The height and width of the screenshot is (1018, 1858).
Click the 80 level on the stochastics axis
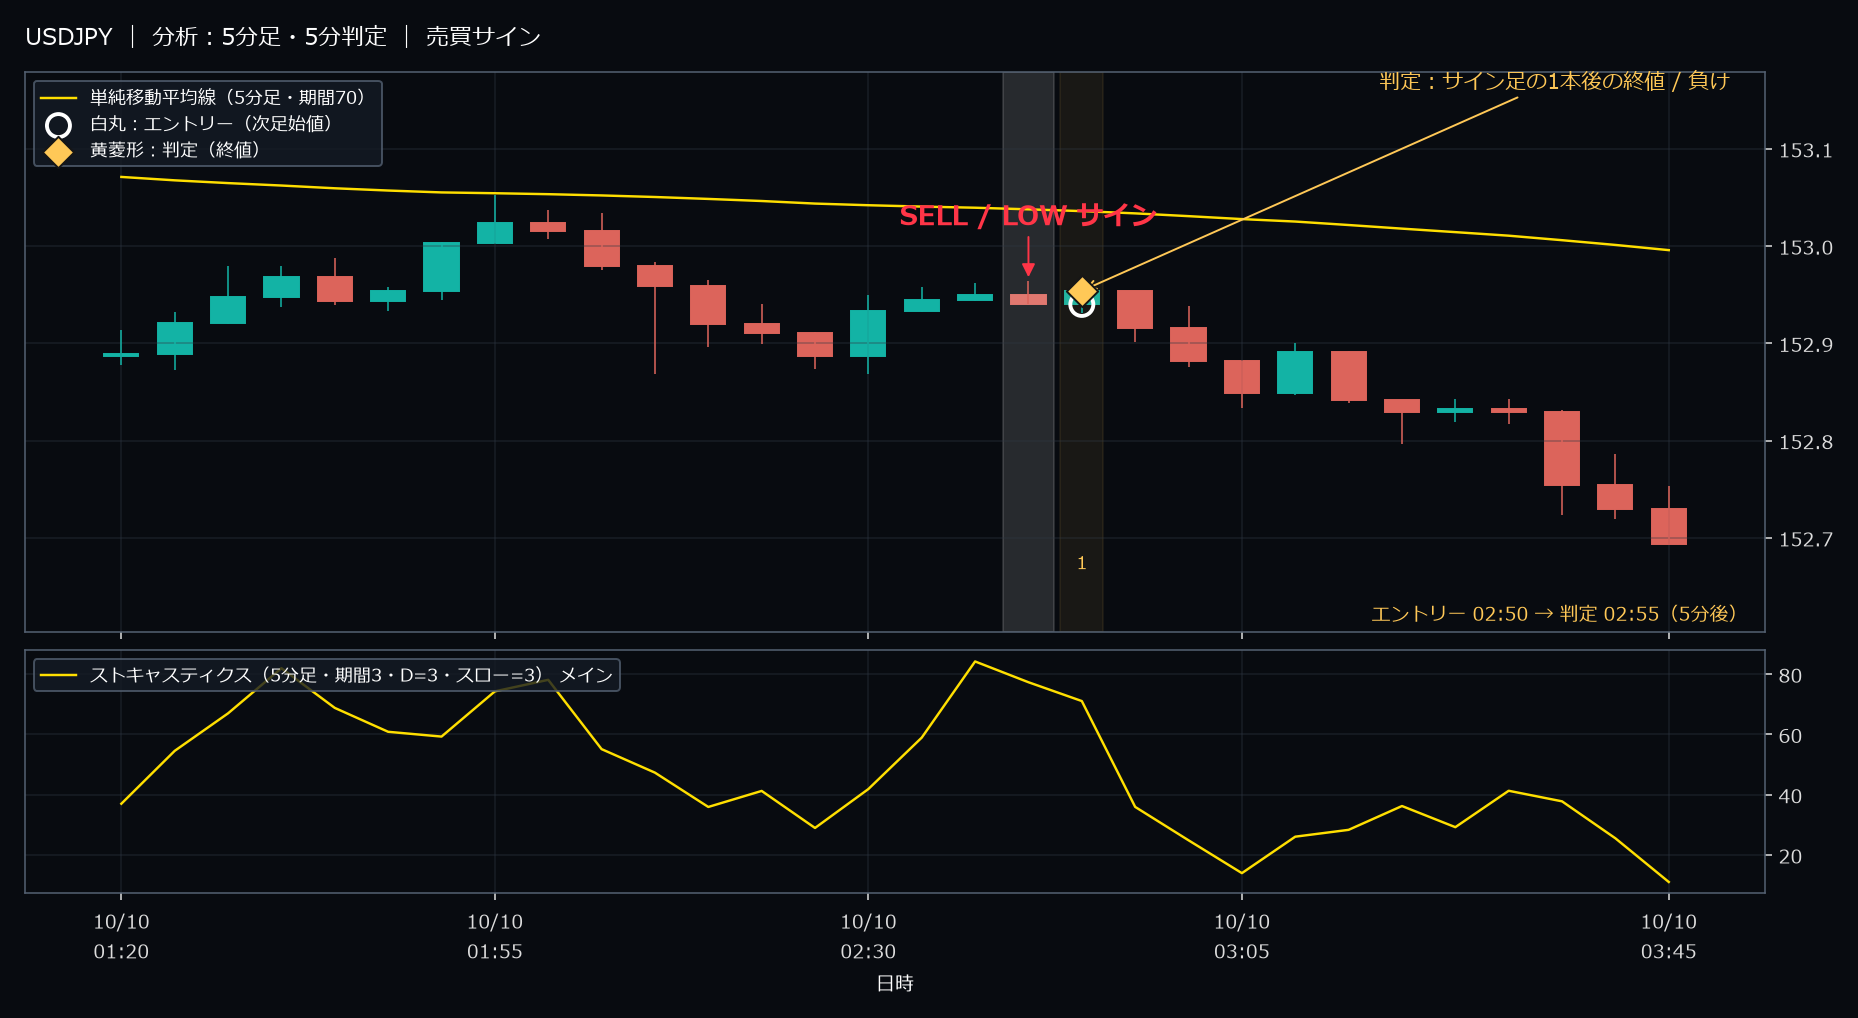click(1790, 676)
